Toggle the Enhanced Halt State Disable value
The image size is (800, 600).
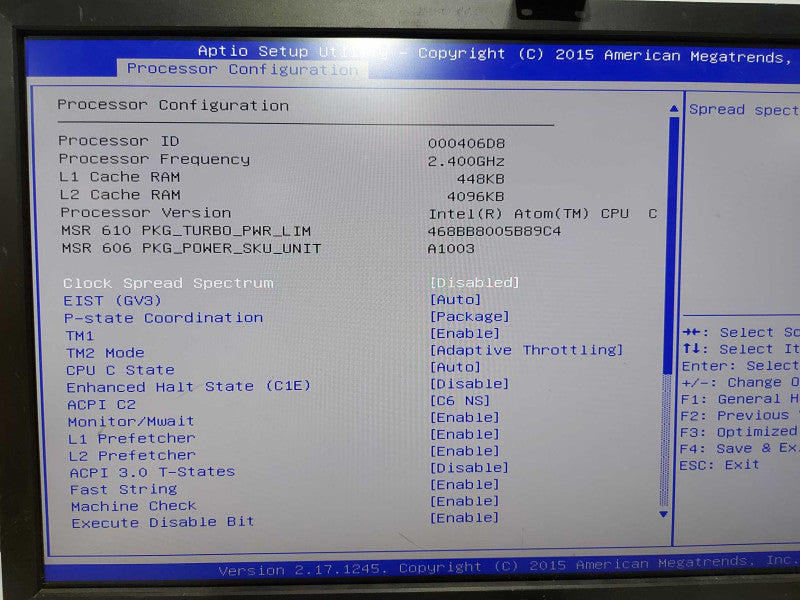coord(470,384)
